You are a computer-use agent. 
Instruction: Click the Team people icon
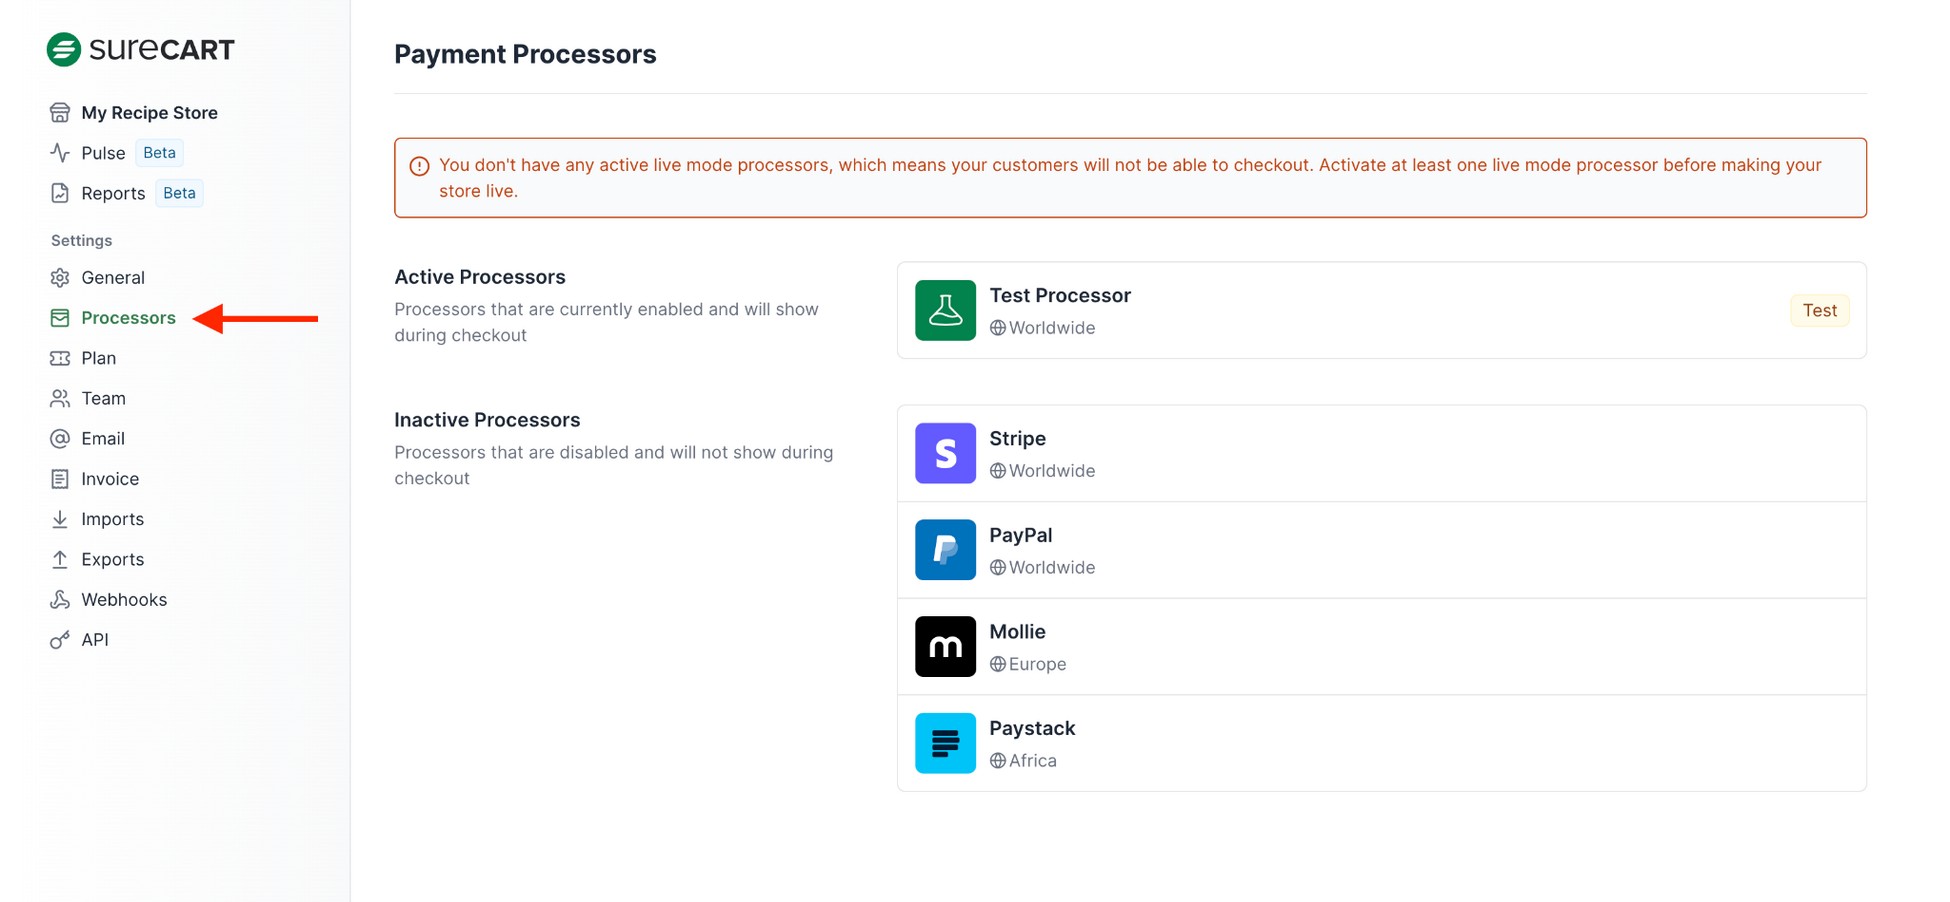tap(60, 398)
